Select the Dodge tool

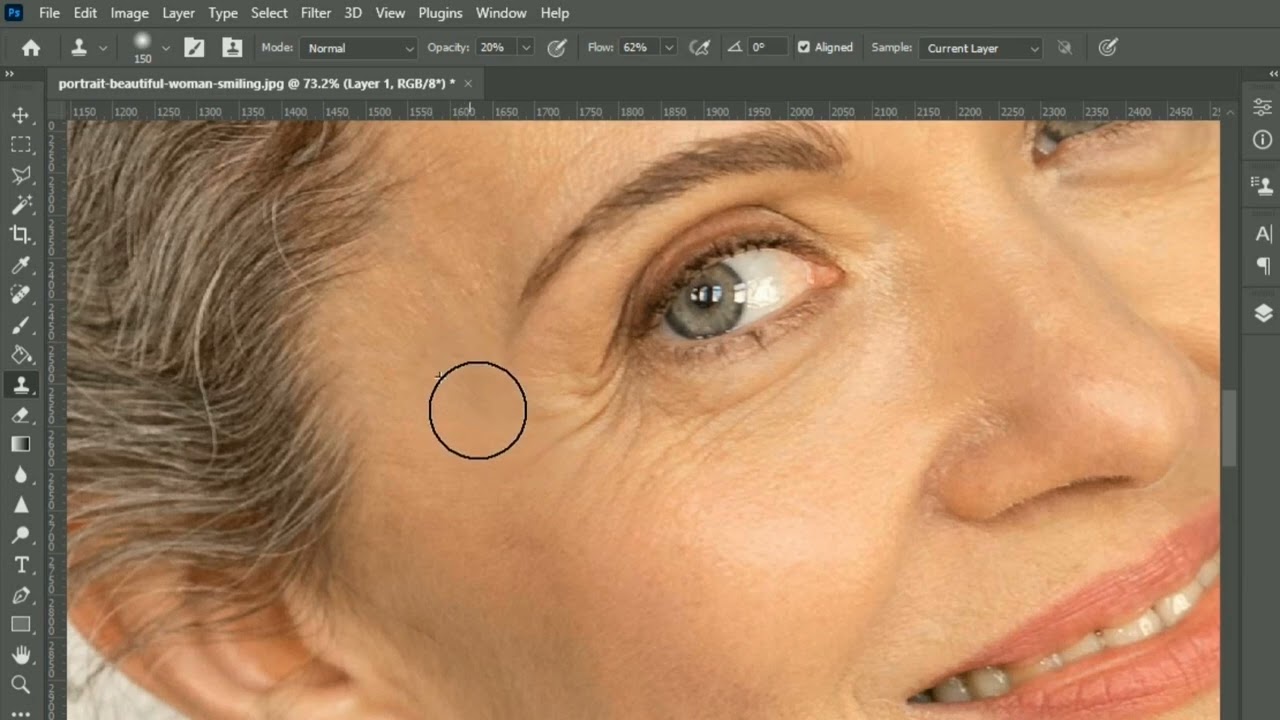coord(20,535)
